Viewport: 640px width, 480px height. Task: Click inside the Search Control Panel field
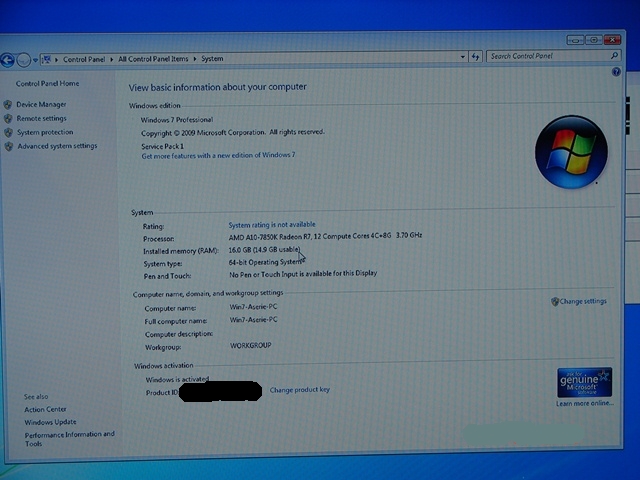click(x=545, y=56)
